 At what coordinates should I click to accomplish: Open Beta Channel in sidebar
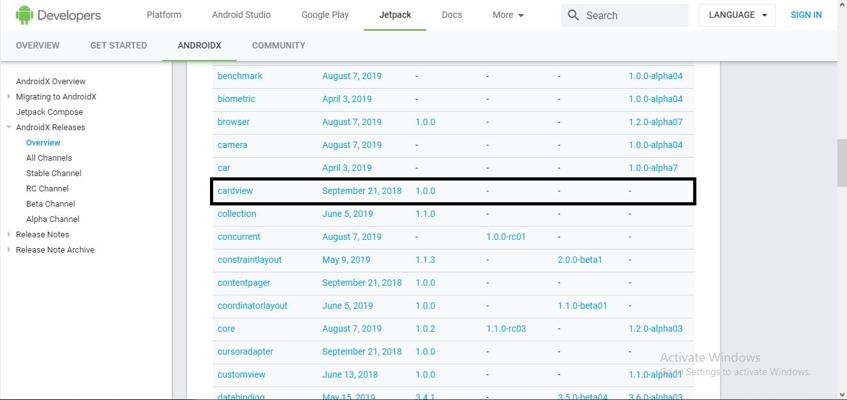tap(50, 204)
